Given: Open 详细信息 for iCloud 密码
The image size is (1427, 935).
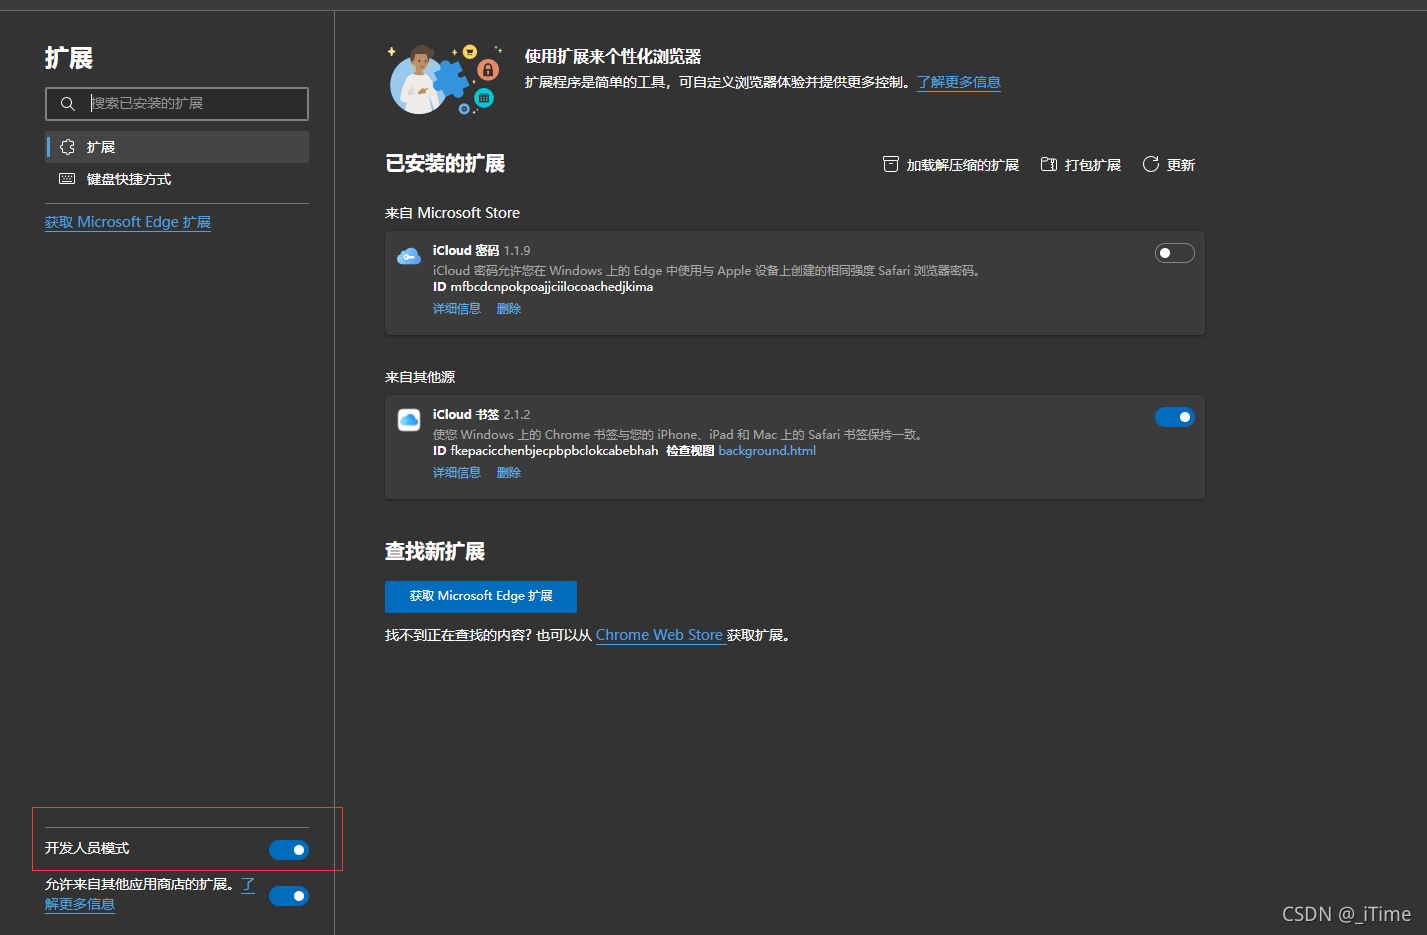Looking at the screenshot, I should click(457, 309).
